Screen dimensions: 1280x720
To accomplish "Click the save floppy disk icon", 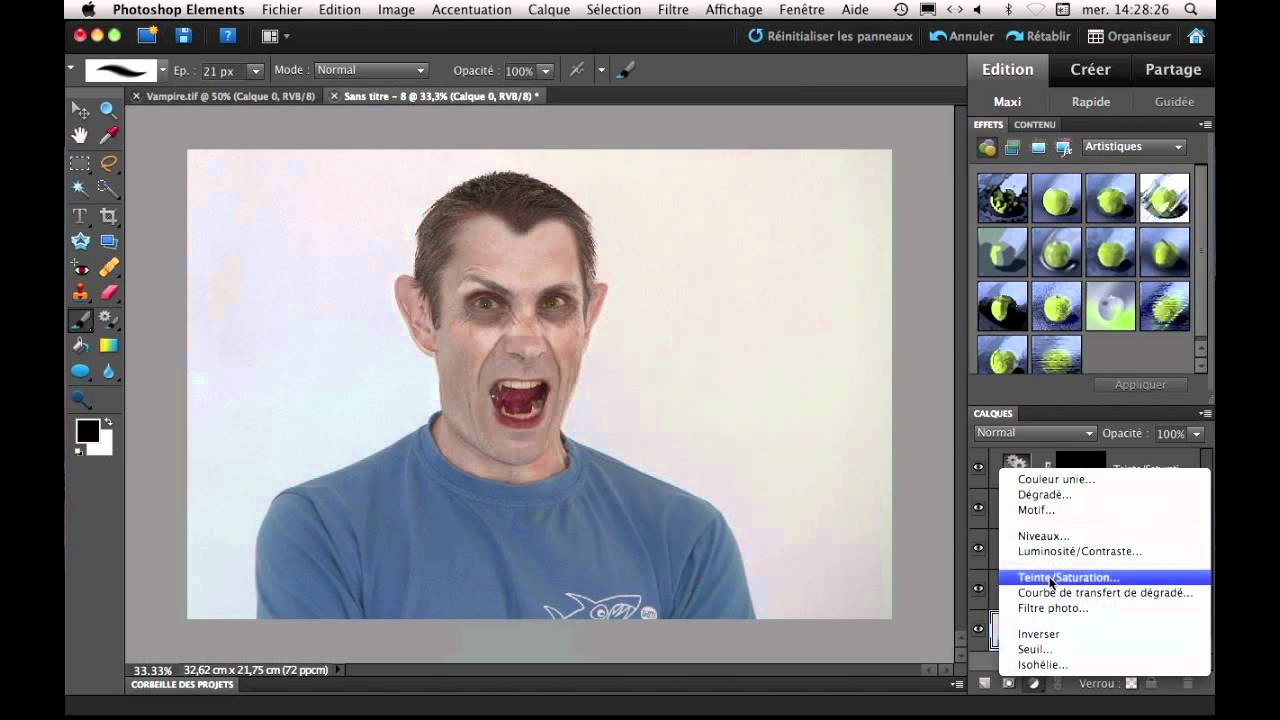I will tap(184, 36).
